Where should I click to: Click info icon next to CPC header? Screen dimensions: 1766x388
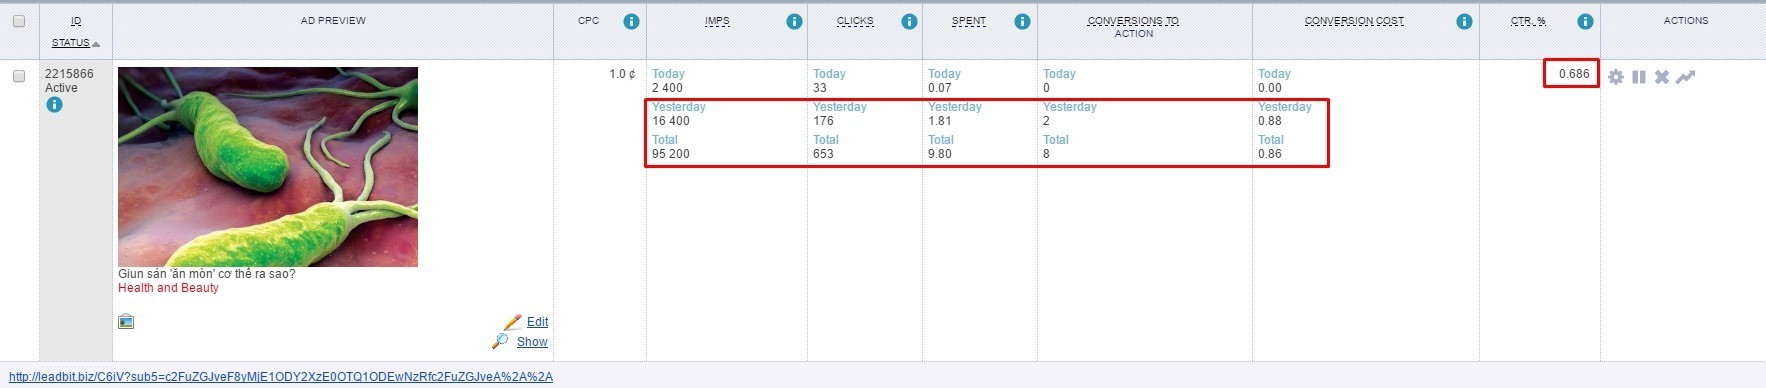tap(631, 21)
